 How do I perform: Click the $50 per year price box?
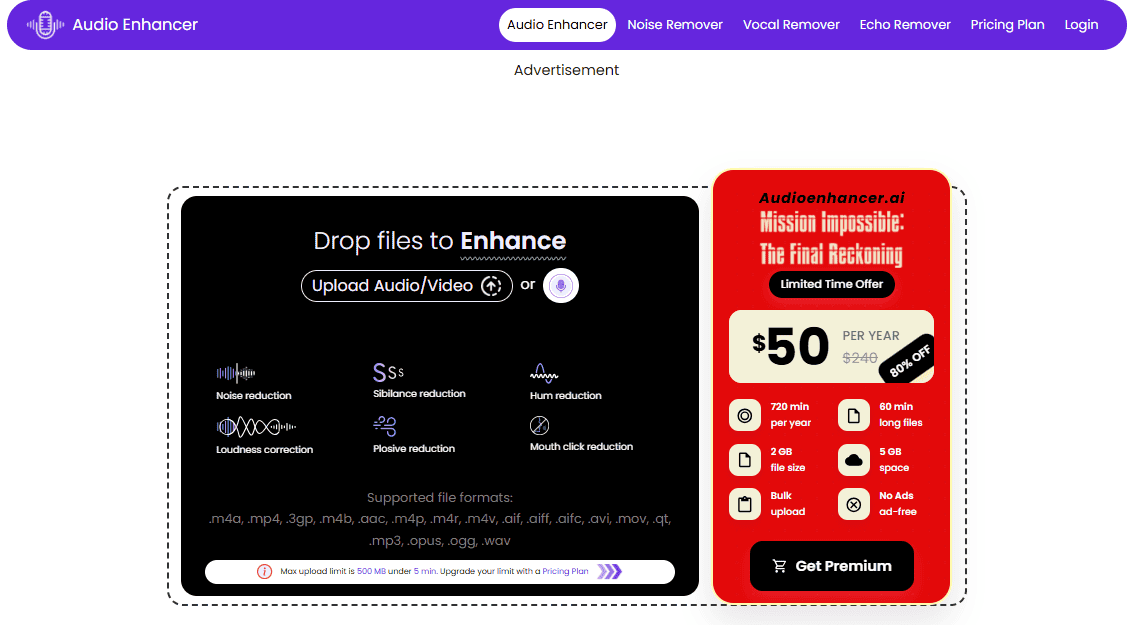point(831,347)
